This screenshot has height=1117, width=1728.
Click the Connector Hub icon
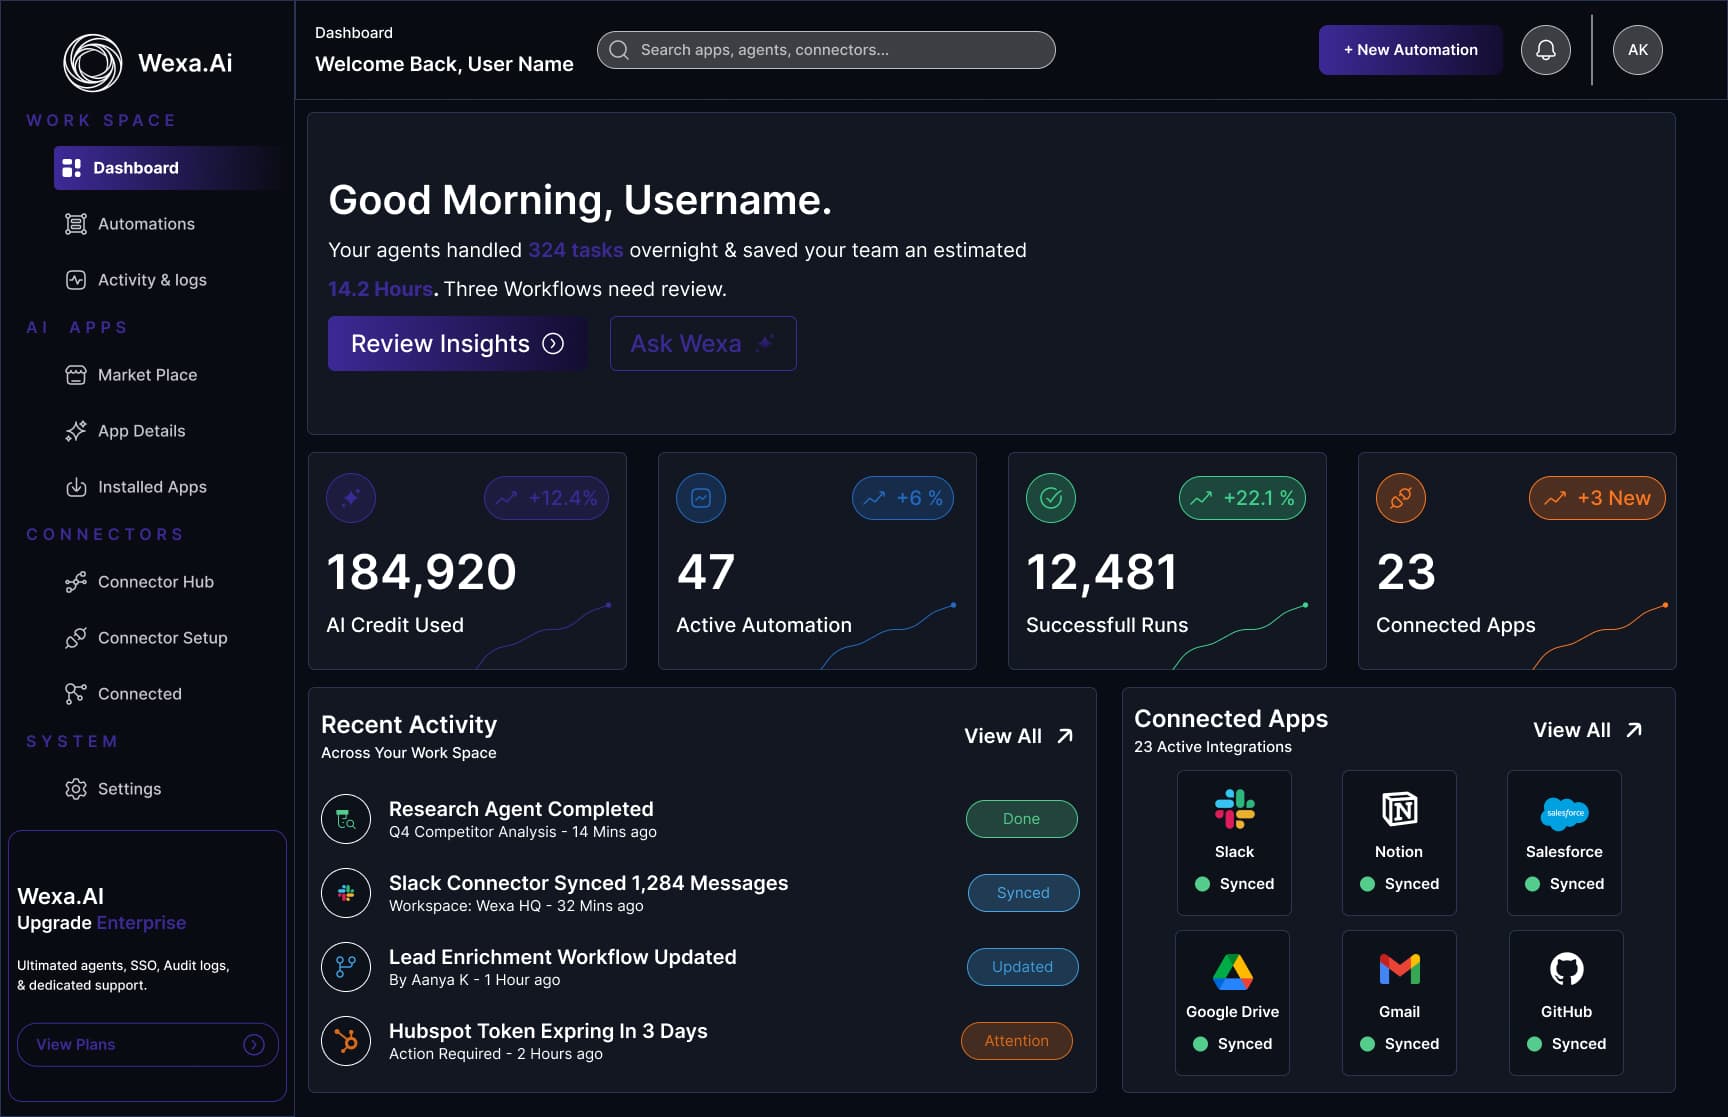pyautogui.click(x=76, y=582)
